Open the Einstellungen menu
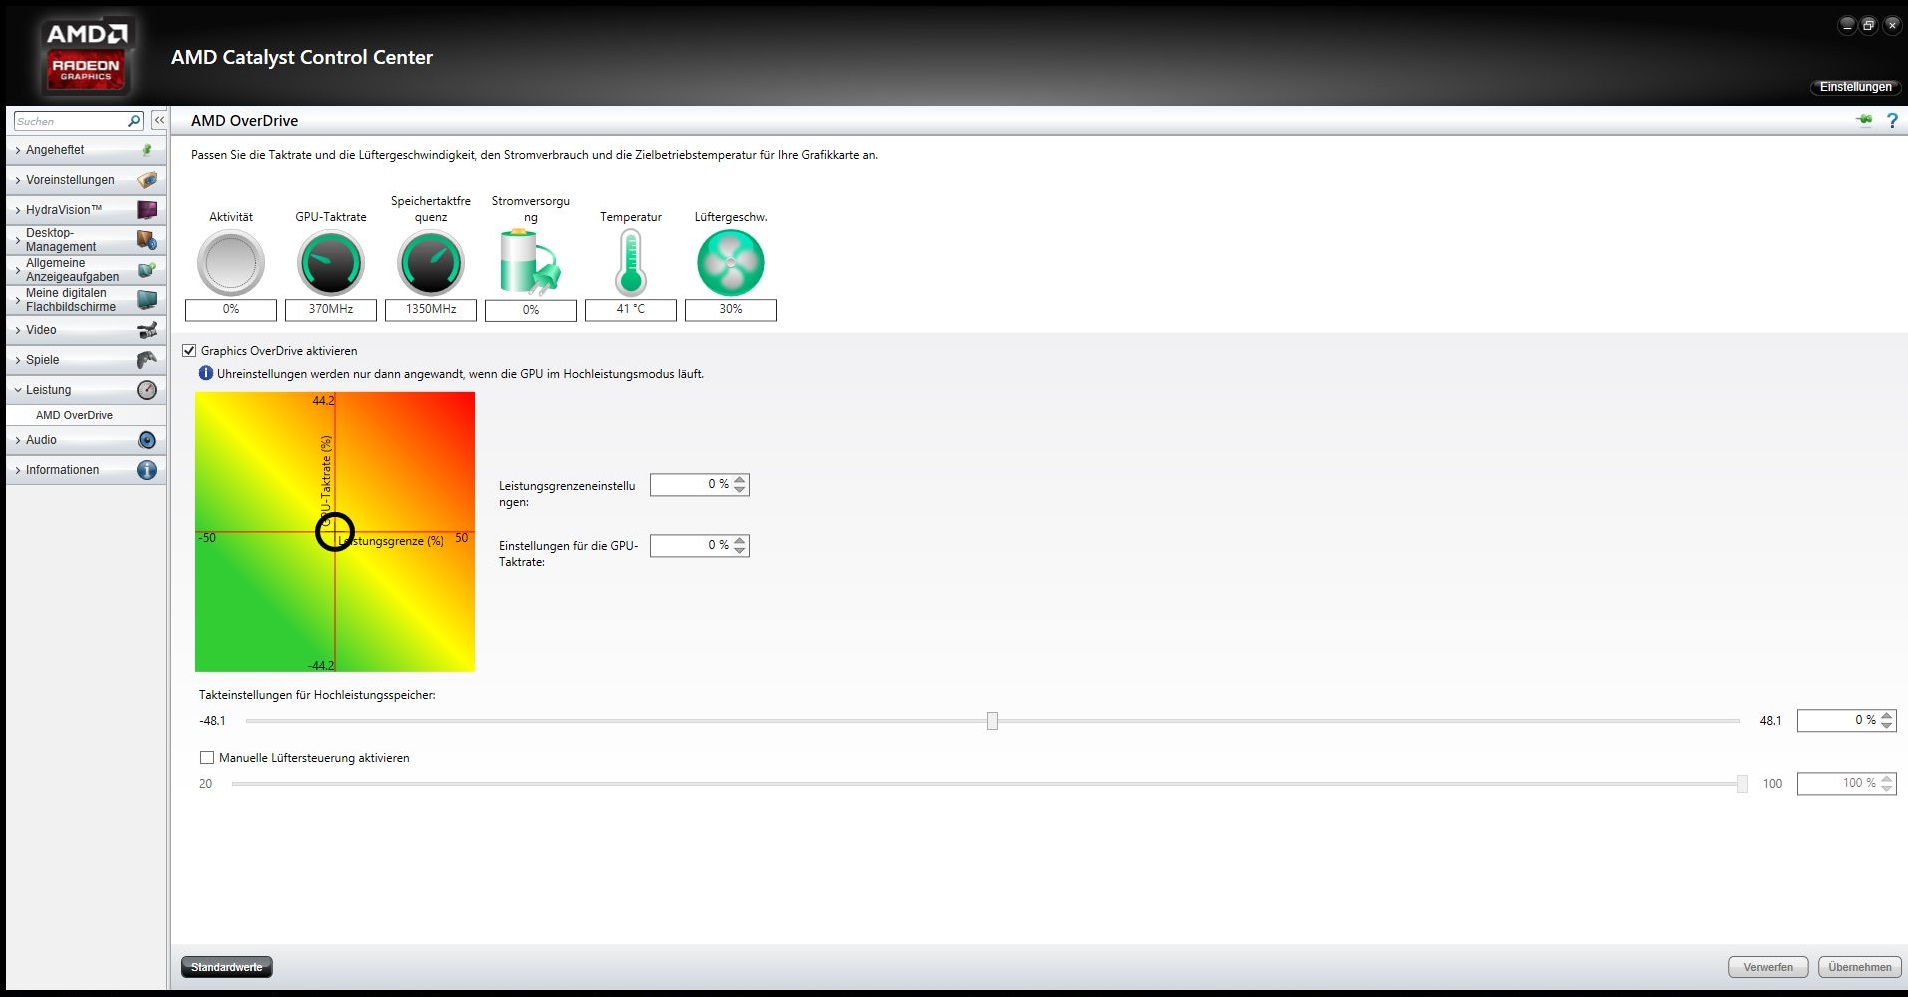 [1855, 87]
